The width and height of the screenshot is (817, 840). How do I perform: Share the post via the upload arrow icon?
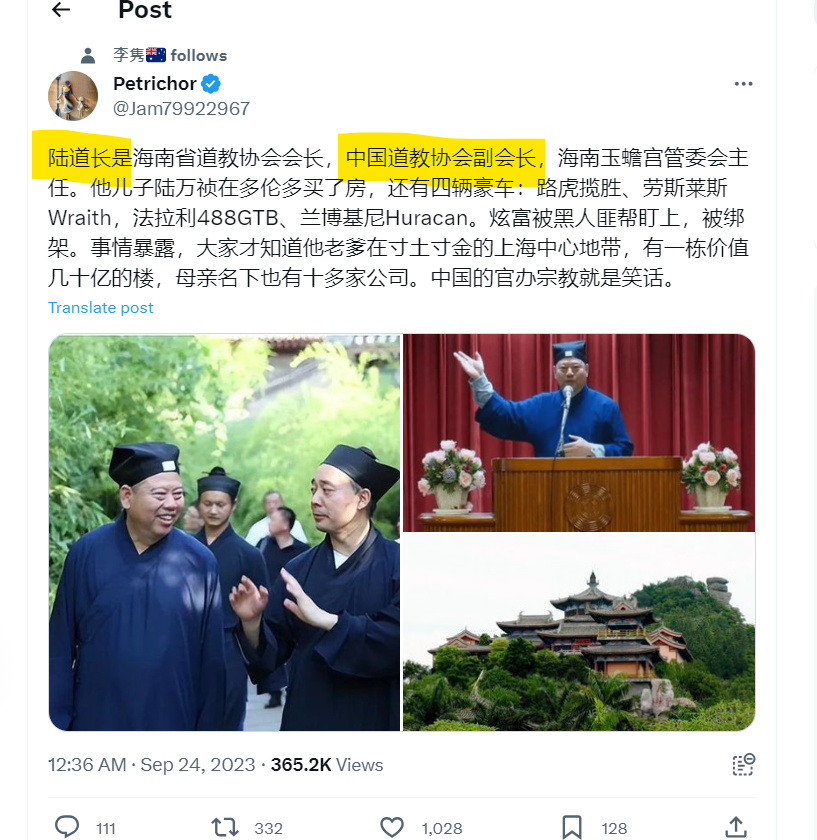(736, 827)
